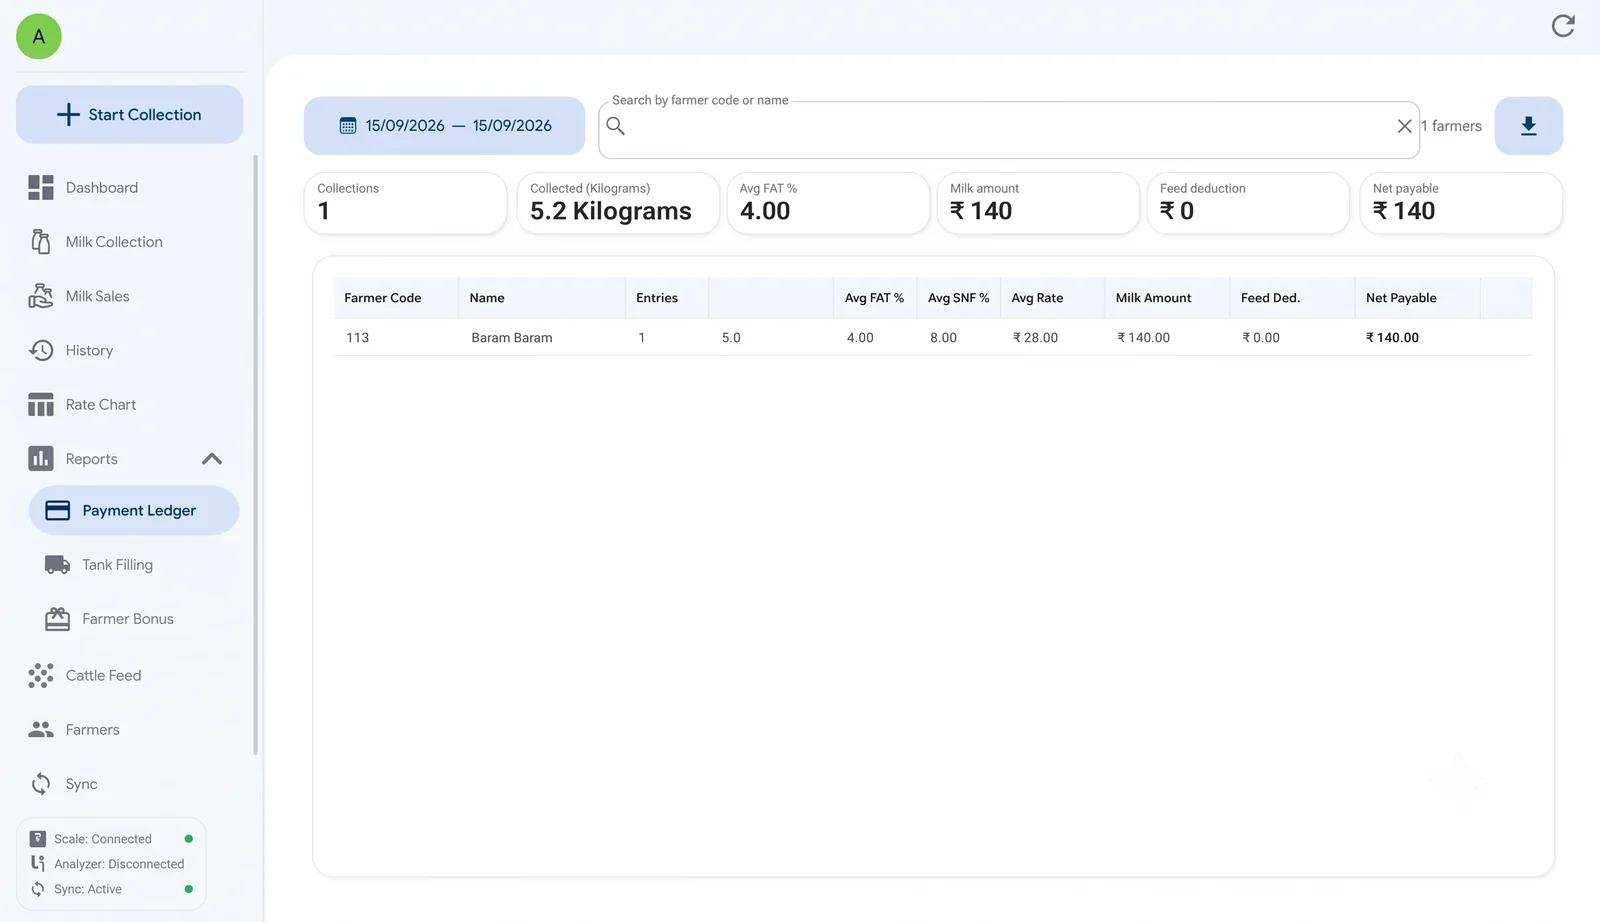1600x922 pixels.
Task: Click the Farmer Bonus gift icon
Action: [x=58, y=619]
